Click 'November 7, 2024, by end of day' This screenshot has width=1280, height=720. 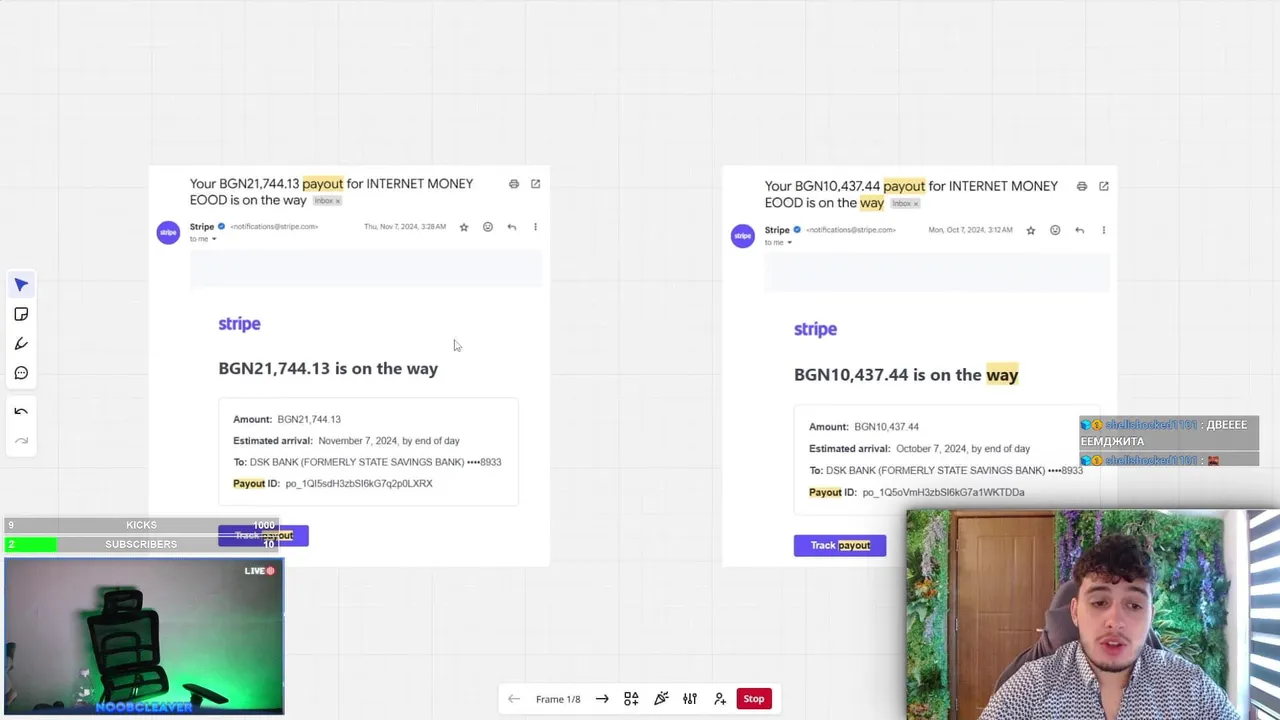tap(389, 441)
